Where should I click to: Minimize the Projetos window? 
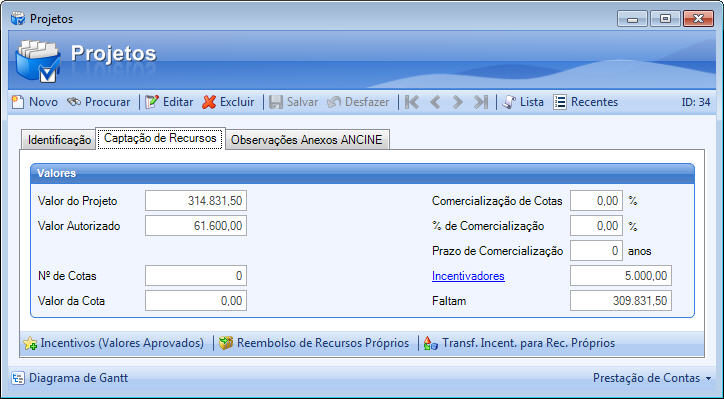click(x=632, y=19)
